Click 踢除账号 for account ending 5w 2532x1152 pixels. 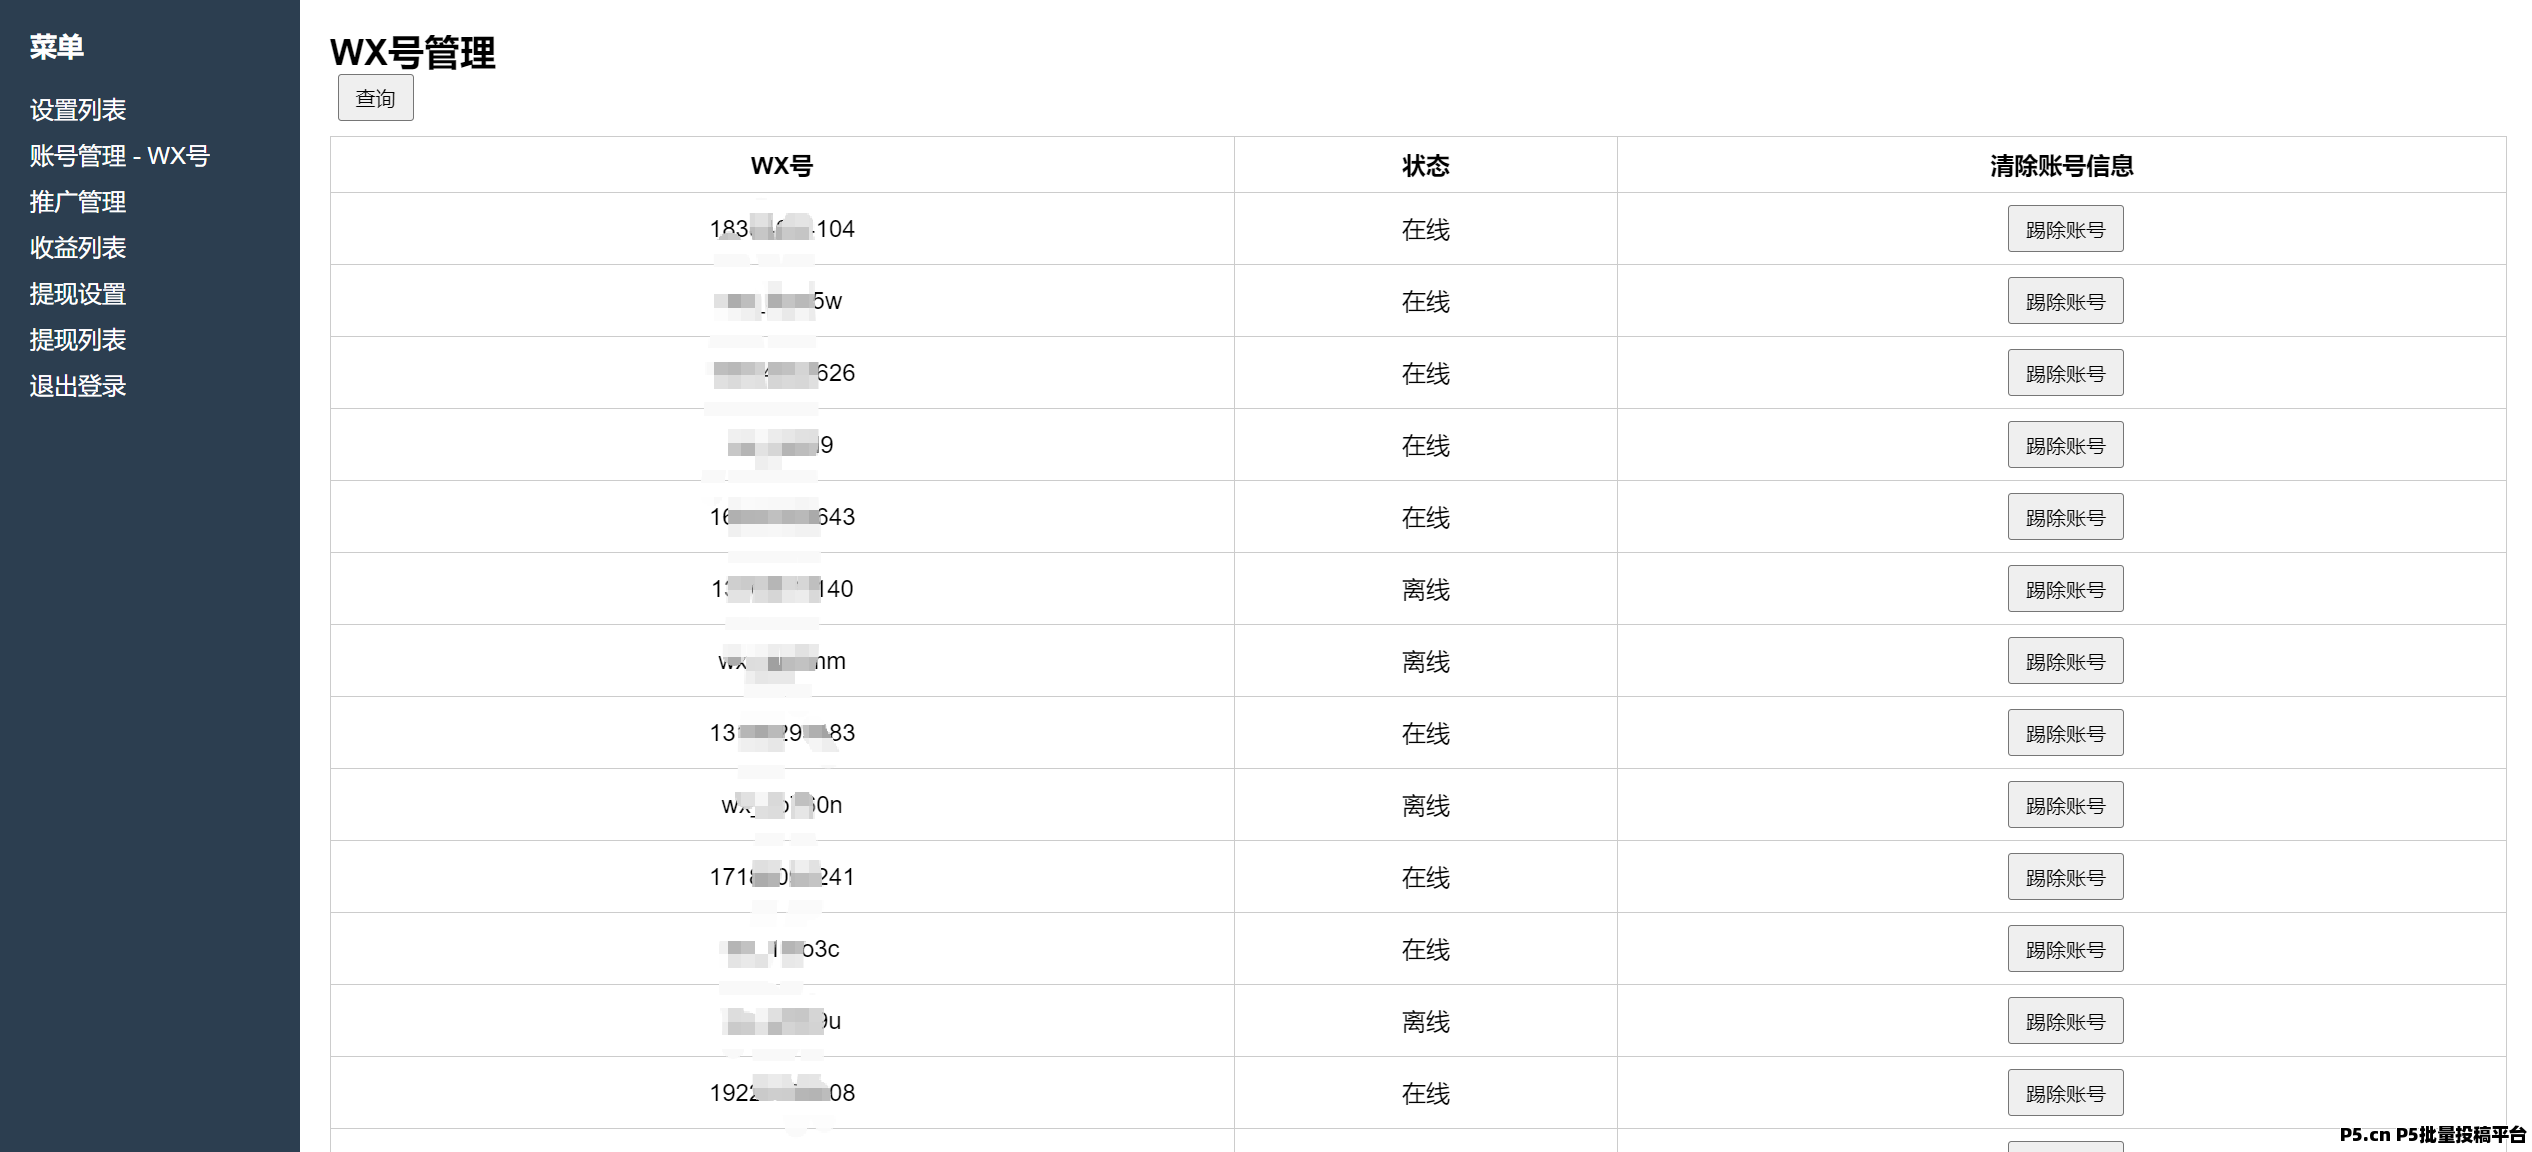[2065, 301]
